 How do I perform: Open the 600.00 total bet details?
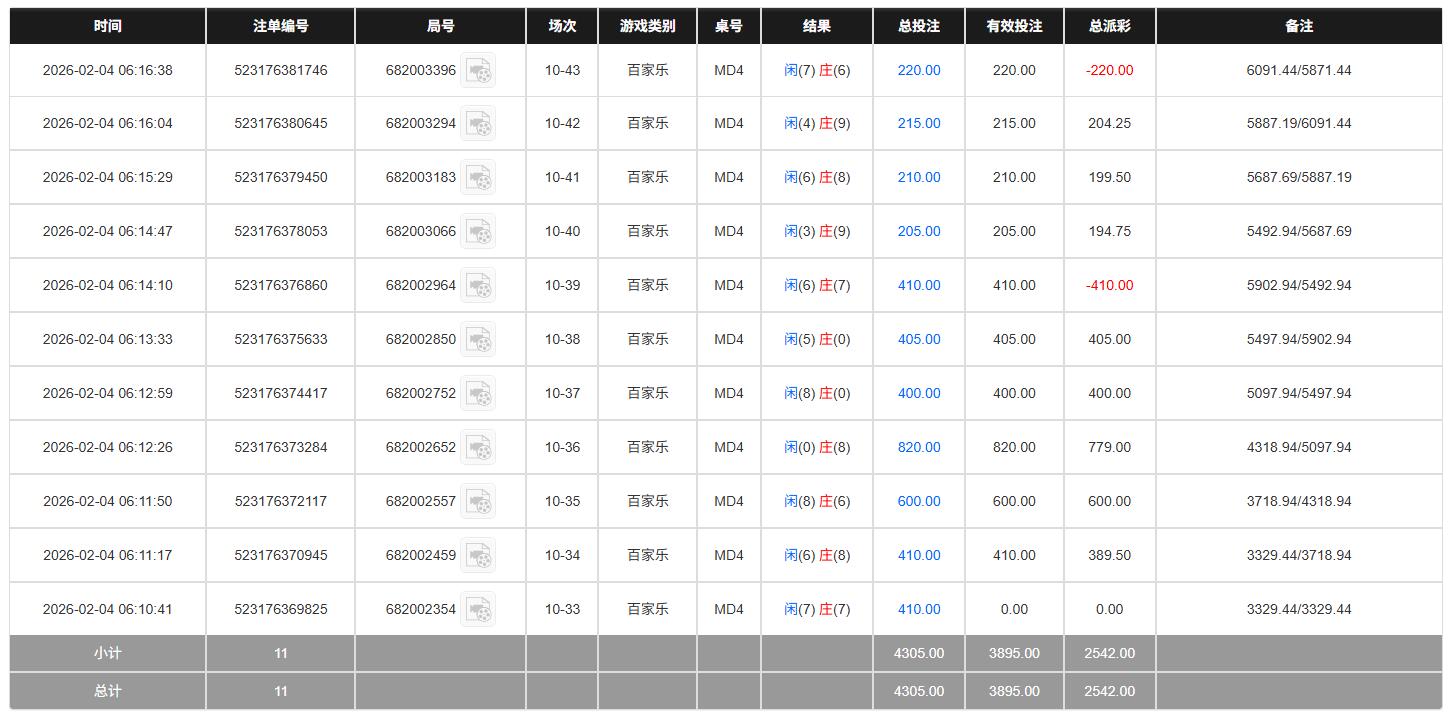(x=919, y=502)
